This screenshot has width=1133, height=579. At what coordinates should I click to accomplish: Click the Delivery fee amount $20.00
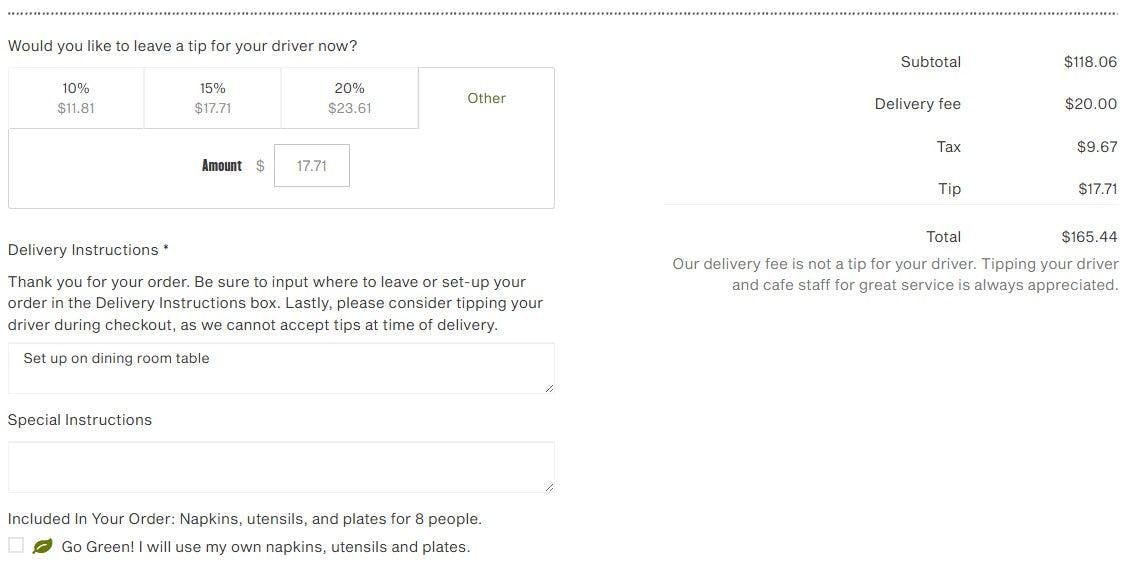click(x=1090, y=104)
